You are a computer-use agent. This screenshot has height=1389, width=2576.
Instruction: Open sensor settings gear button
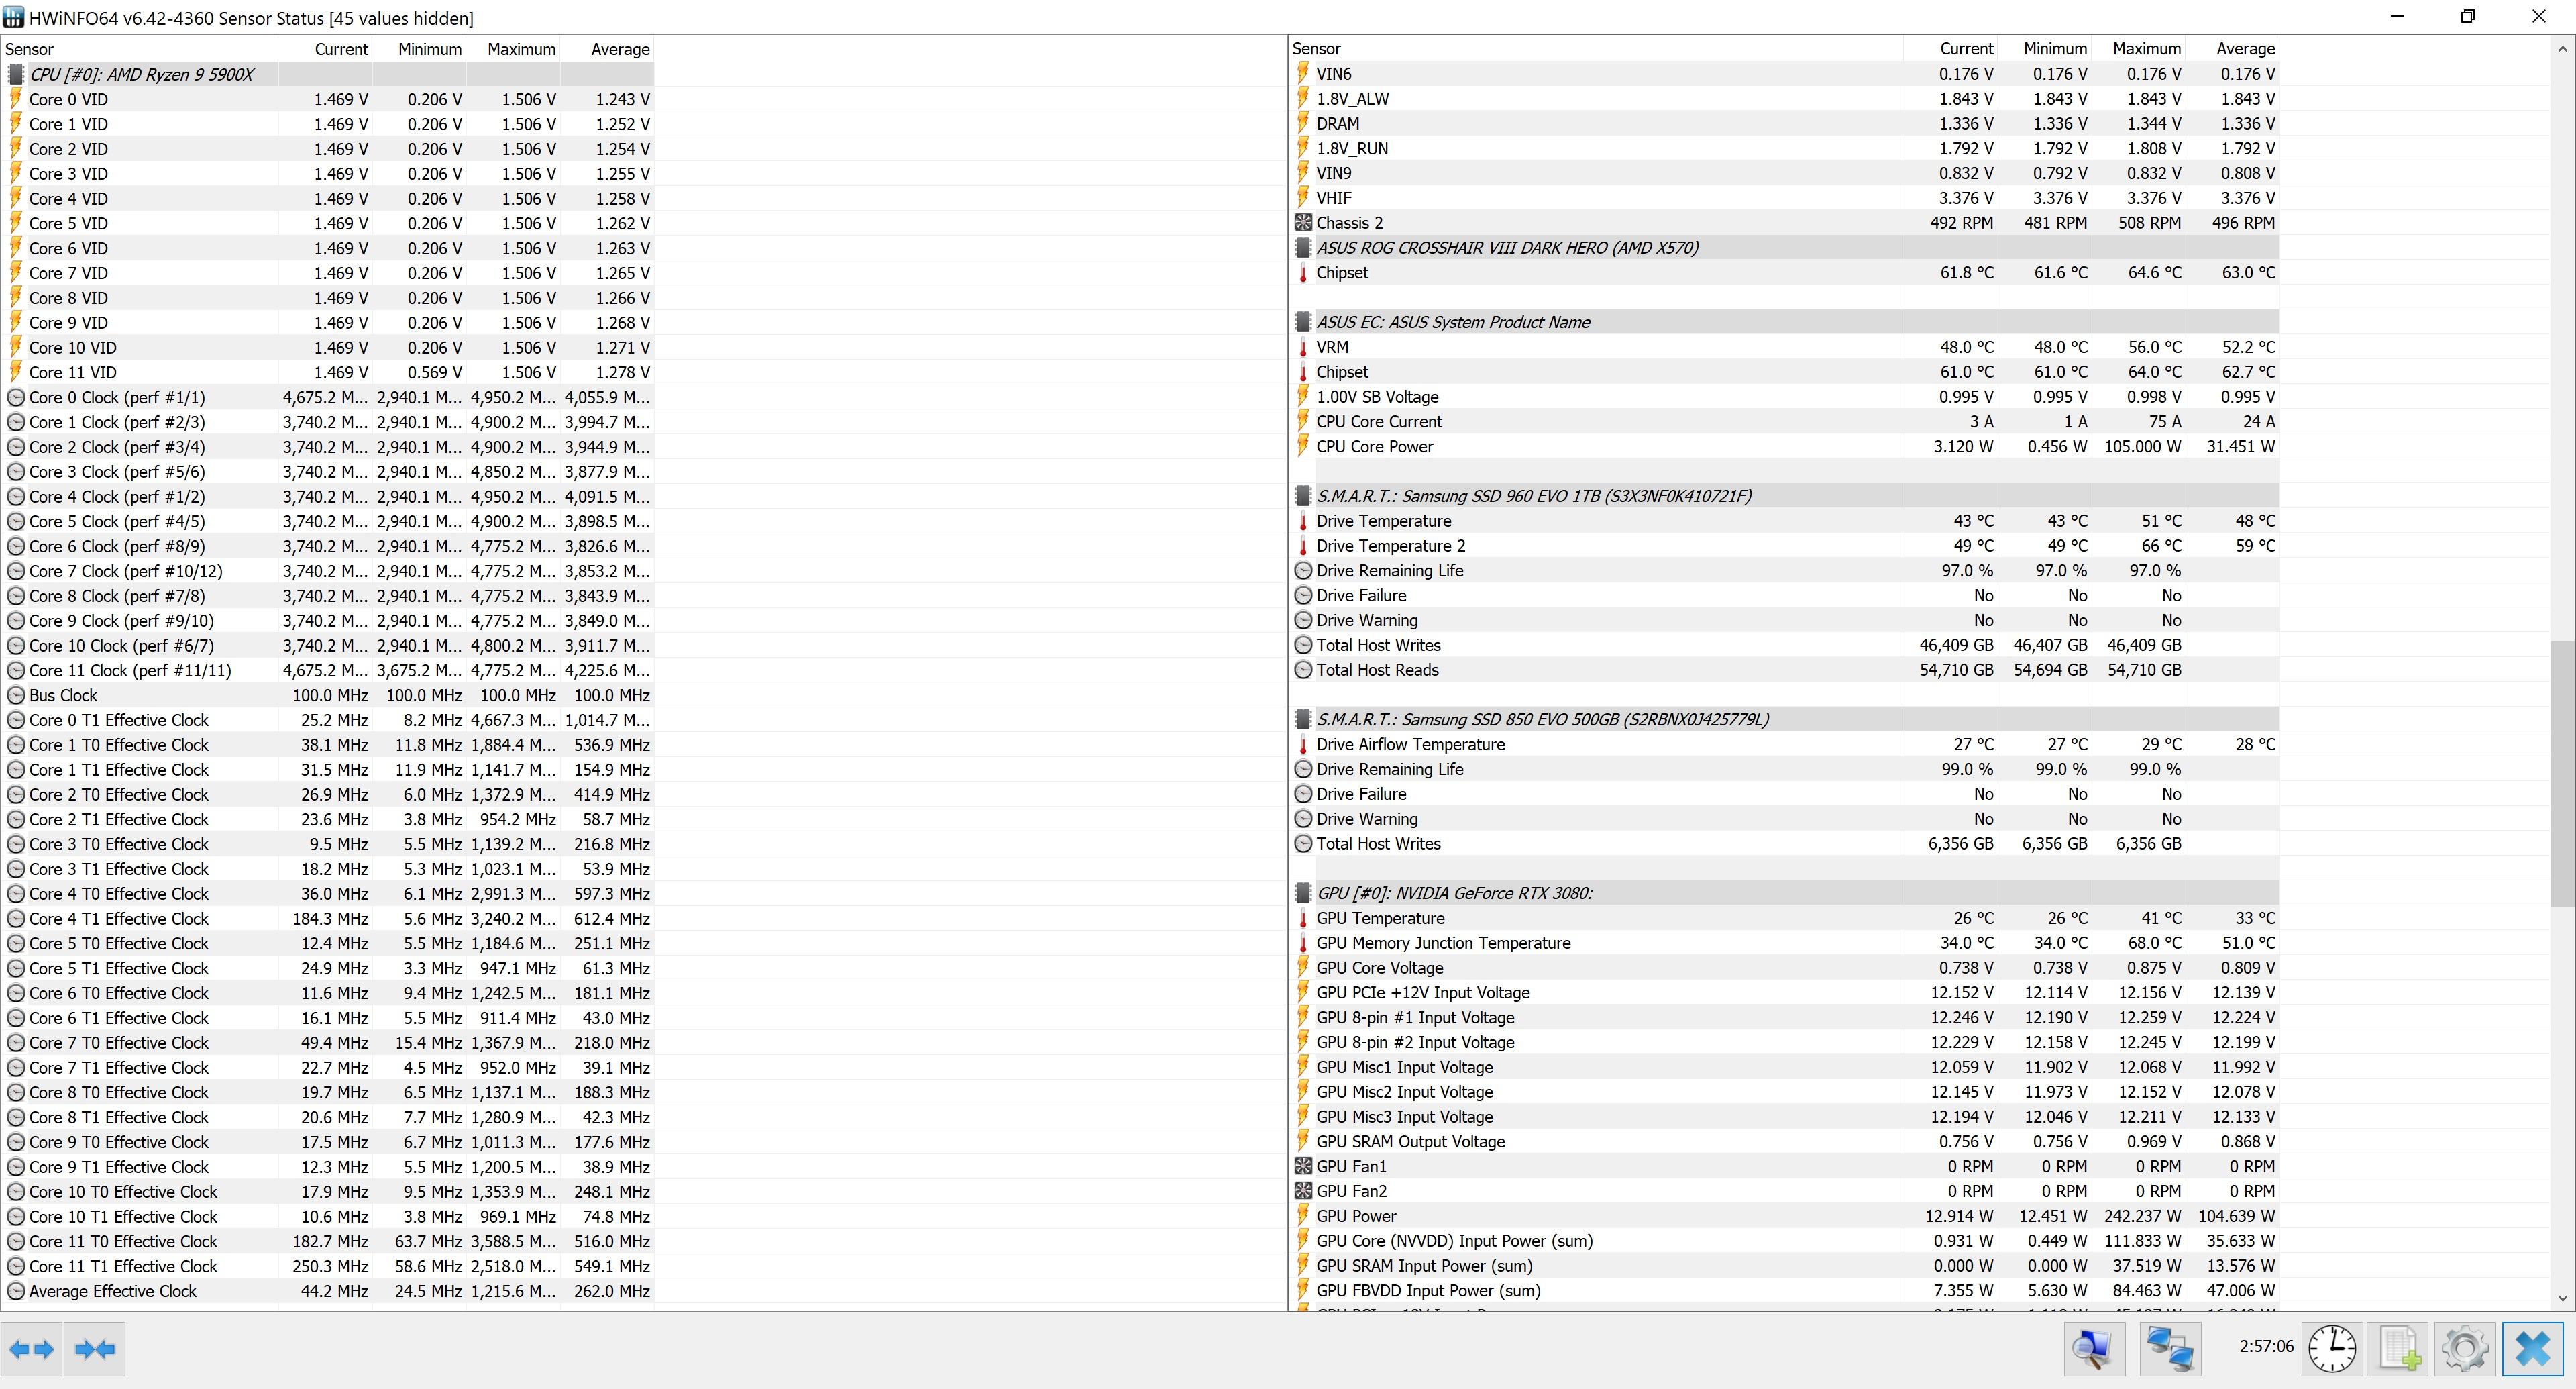[2465, 1349]
